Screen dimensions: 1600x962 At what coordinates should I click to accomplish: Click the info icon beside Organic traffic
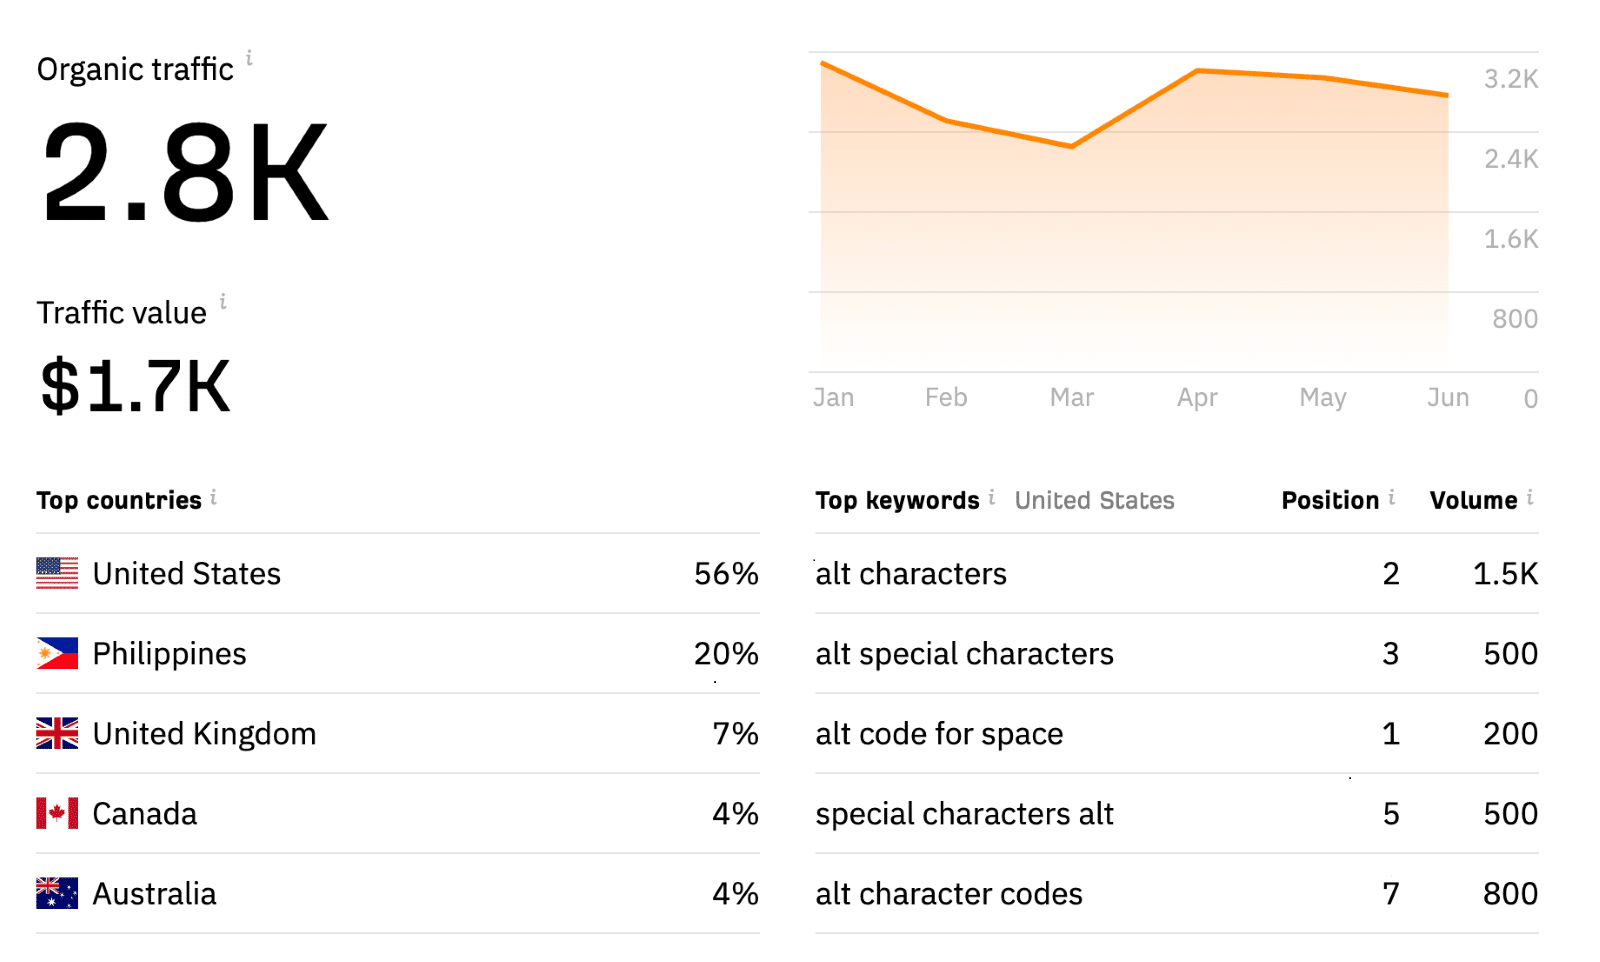pyautogui.click(x=249, y=58)
